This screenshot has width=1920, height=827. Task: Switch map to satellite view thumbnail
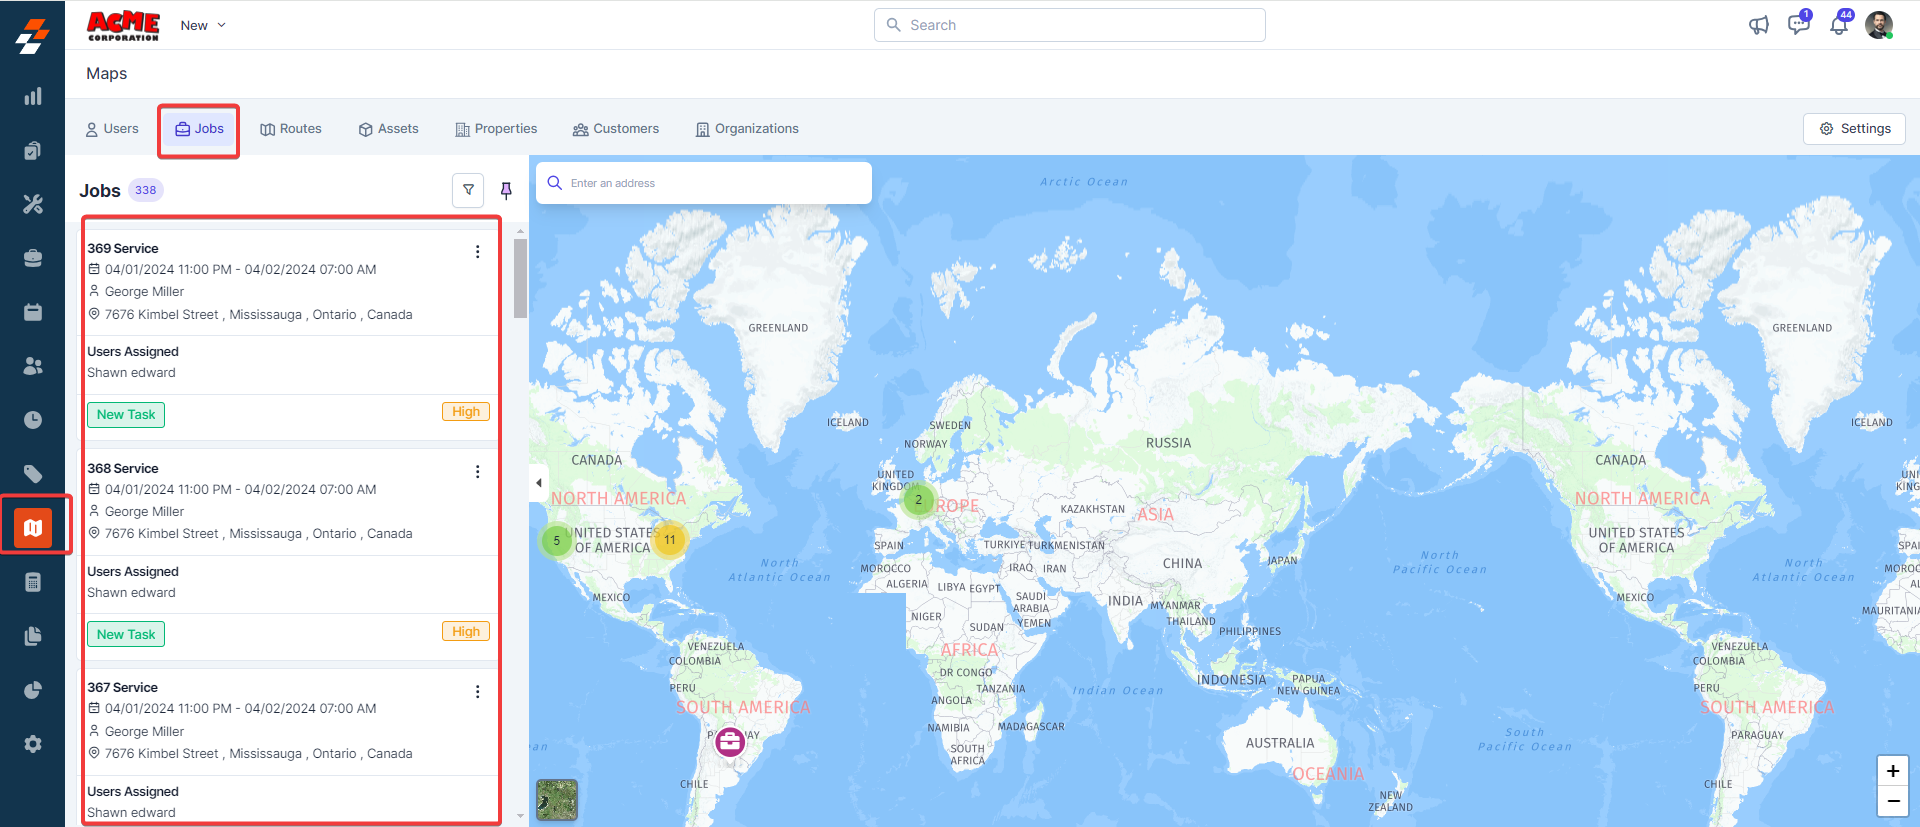point(557,800)
